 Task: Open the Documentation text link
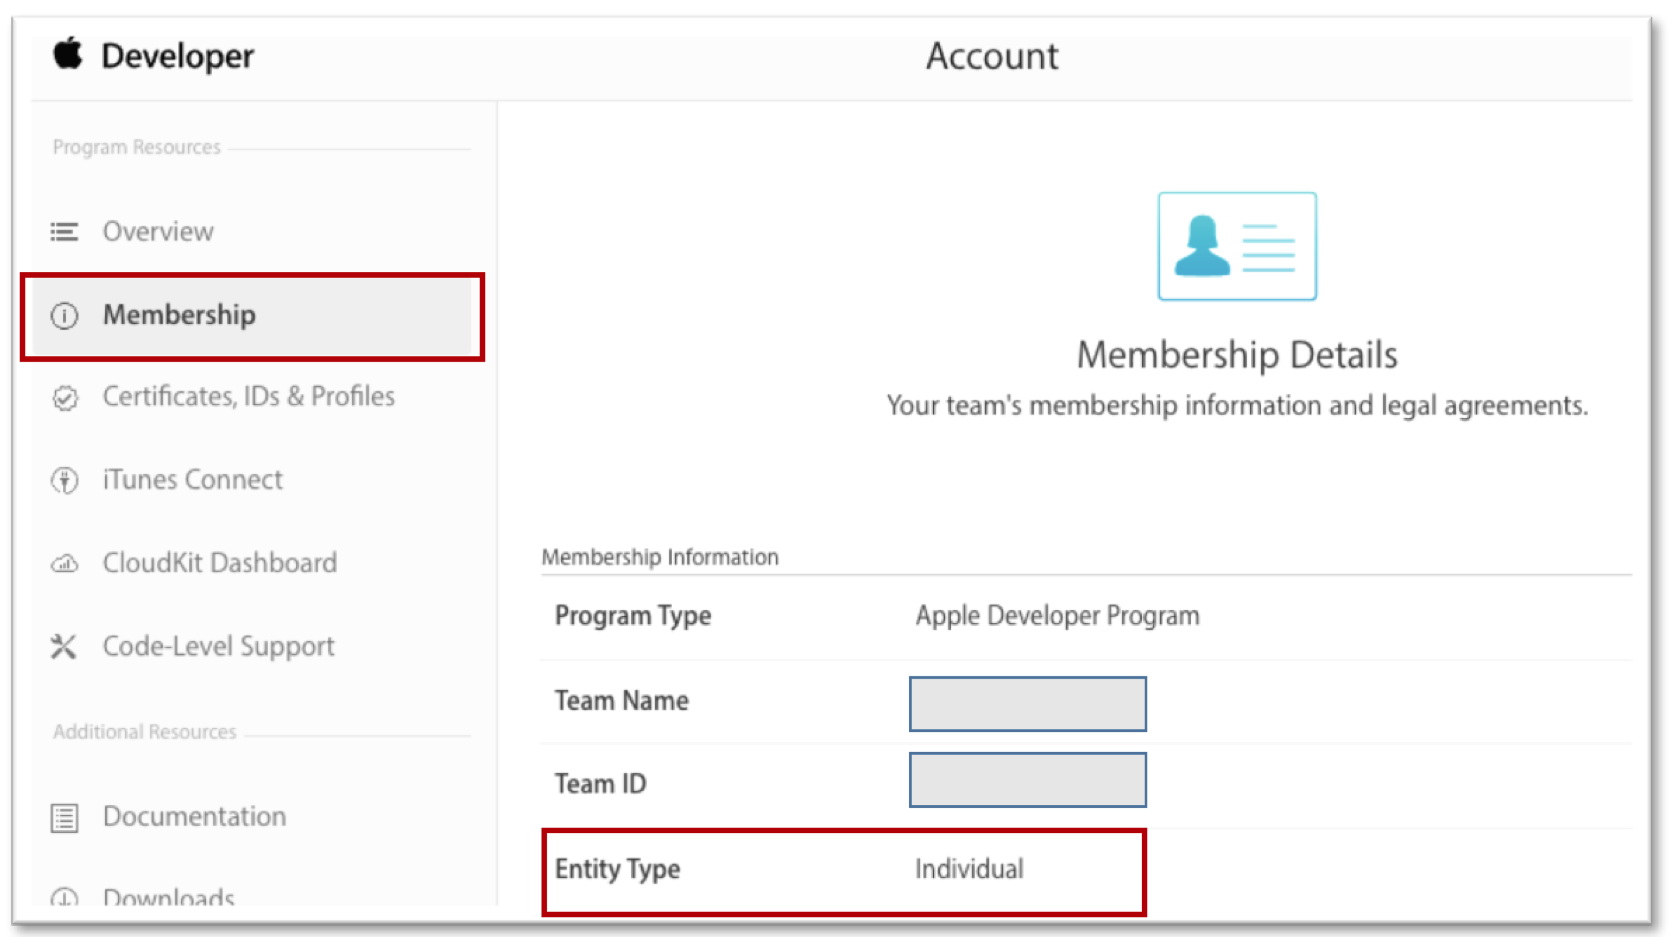coord(194,817)
